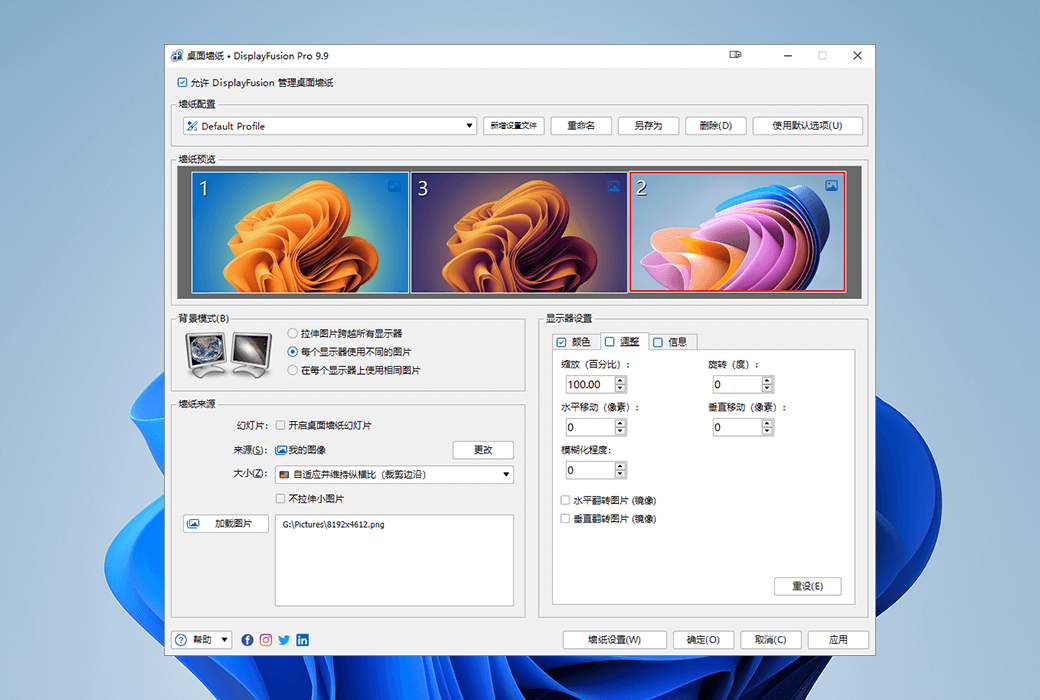
Task: Click the 更改 source change button
Action: click(x=483, y=450)
